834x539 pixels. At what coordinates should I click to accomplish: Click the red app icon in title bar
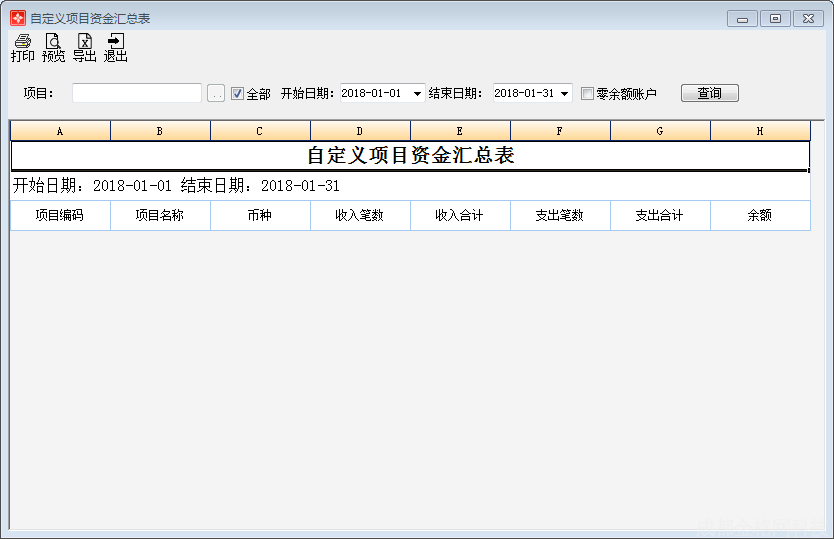pos(18,18)
